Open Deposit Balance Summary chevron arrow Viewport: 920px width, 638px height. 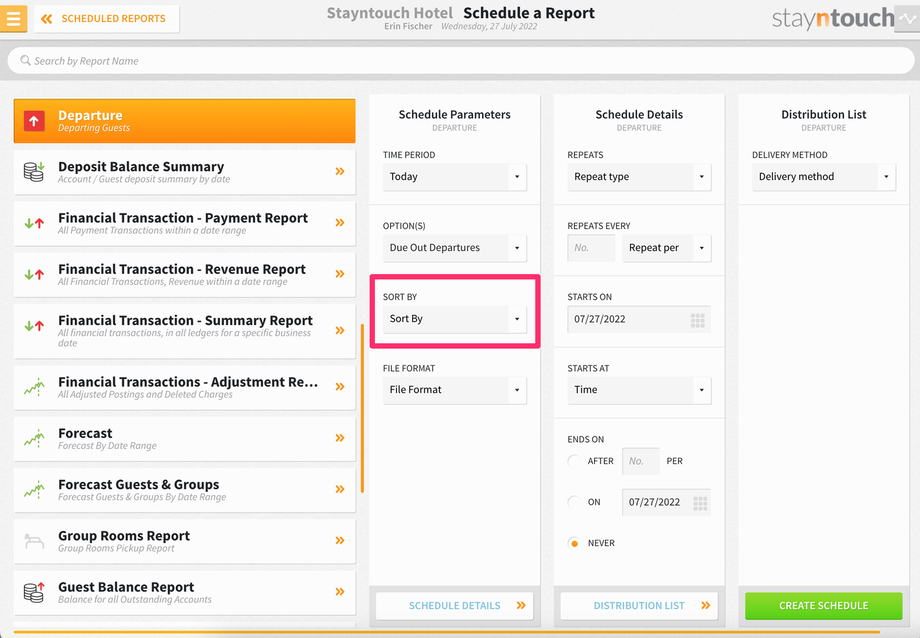340,171
